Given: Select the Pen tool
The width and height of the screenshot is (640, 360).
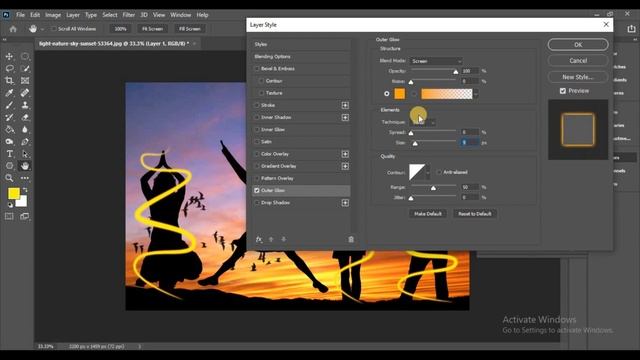Looking at the screenshot, I should 25,142.
